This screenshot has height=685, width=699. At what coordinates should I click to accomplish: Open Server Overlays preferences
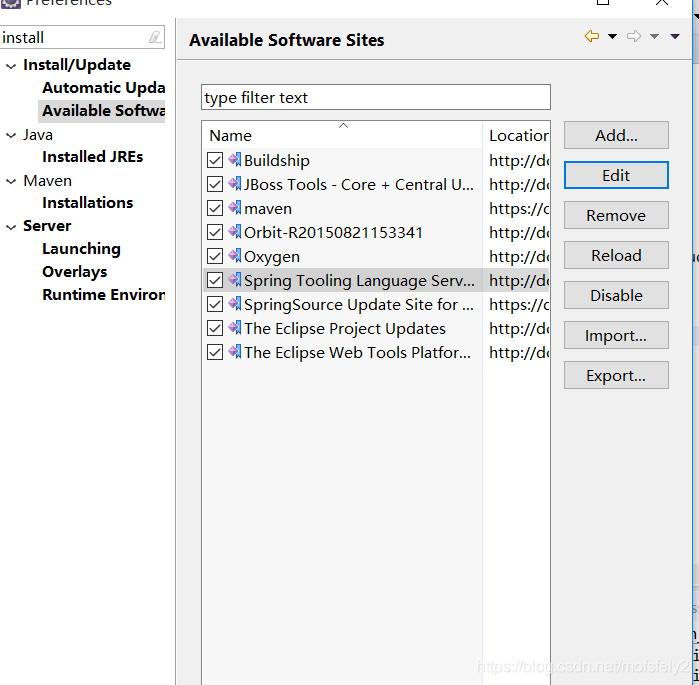point(74,272)
